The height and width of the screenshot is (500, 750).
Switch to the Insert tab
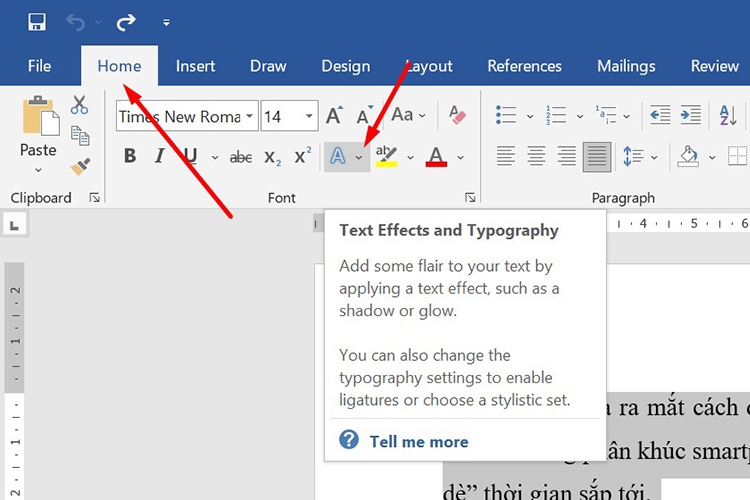coord(195,66)
